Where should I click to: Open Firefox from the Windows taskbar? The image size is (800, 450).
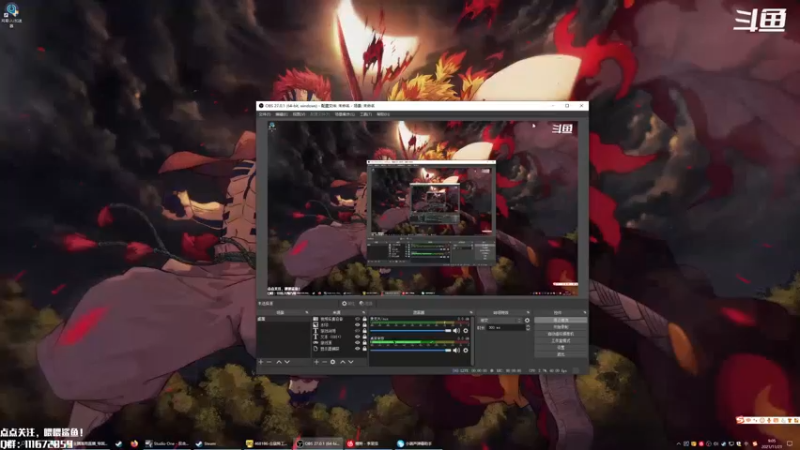pos(134,444)
